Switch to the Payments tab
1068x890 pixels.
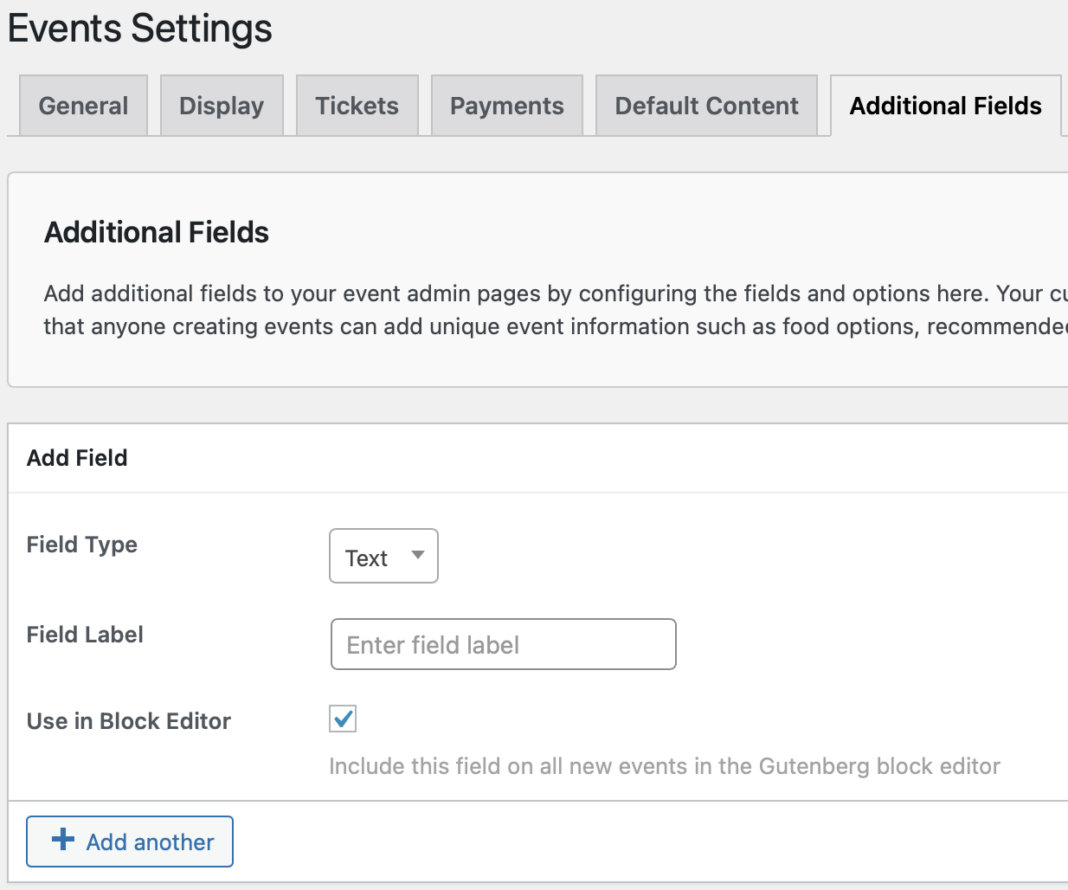[x=507, y=105]
